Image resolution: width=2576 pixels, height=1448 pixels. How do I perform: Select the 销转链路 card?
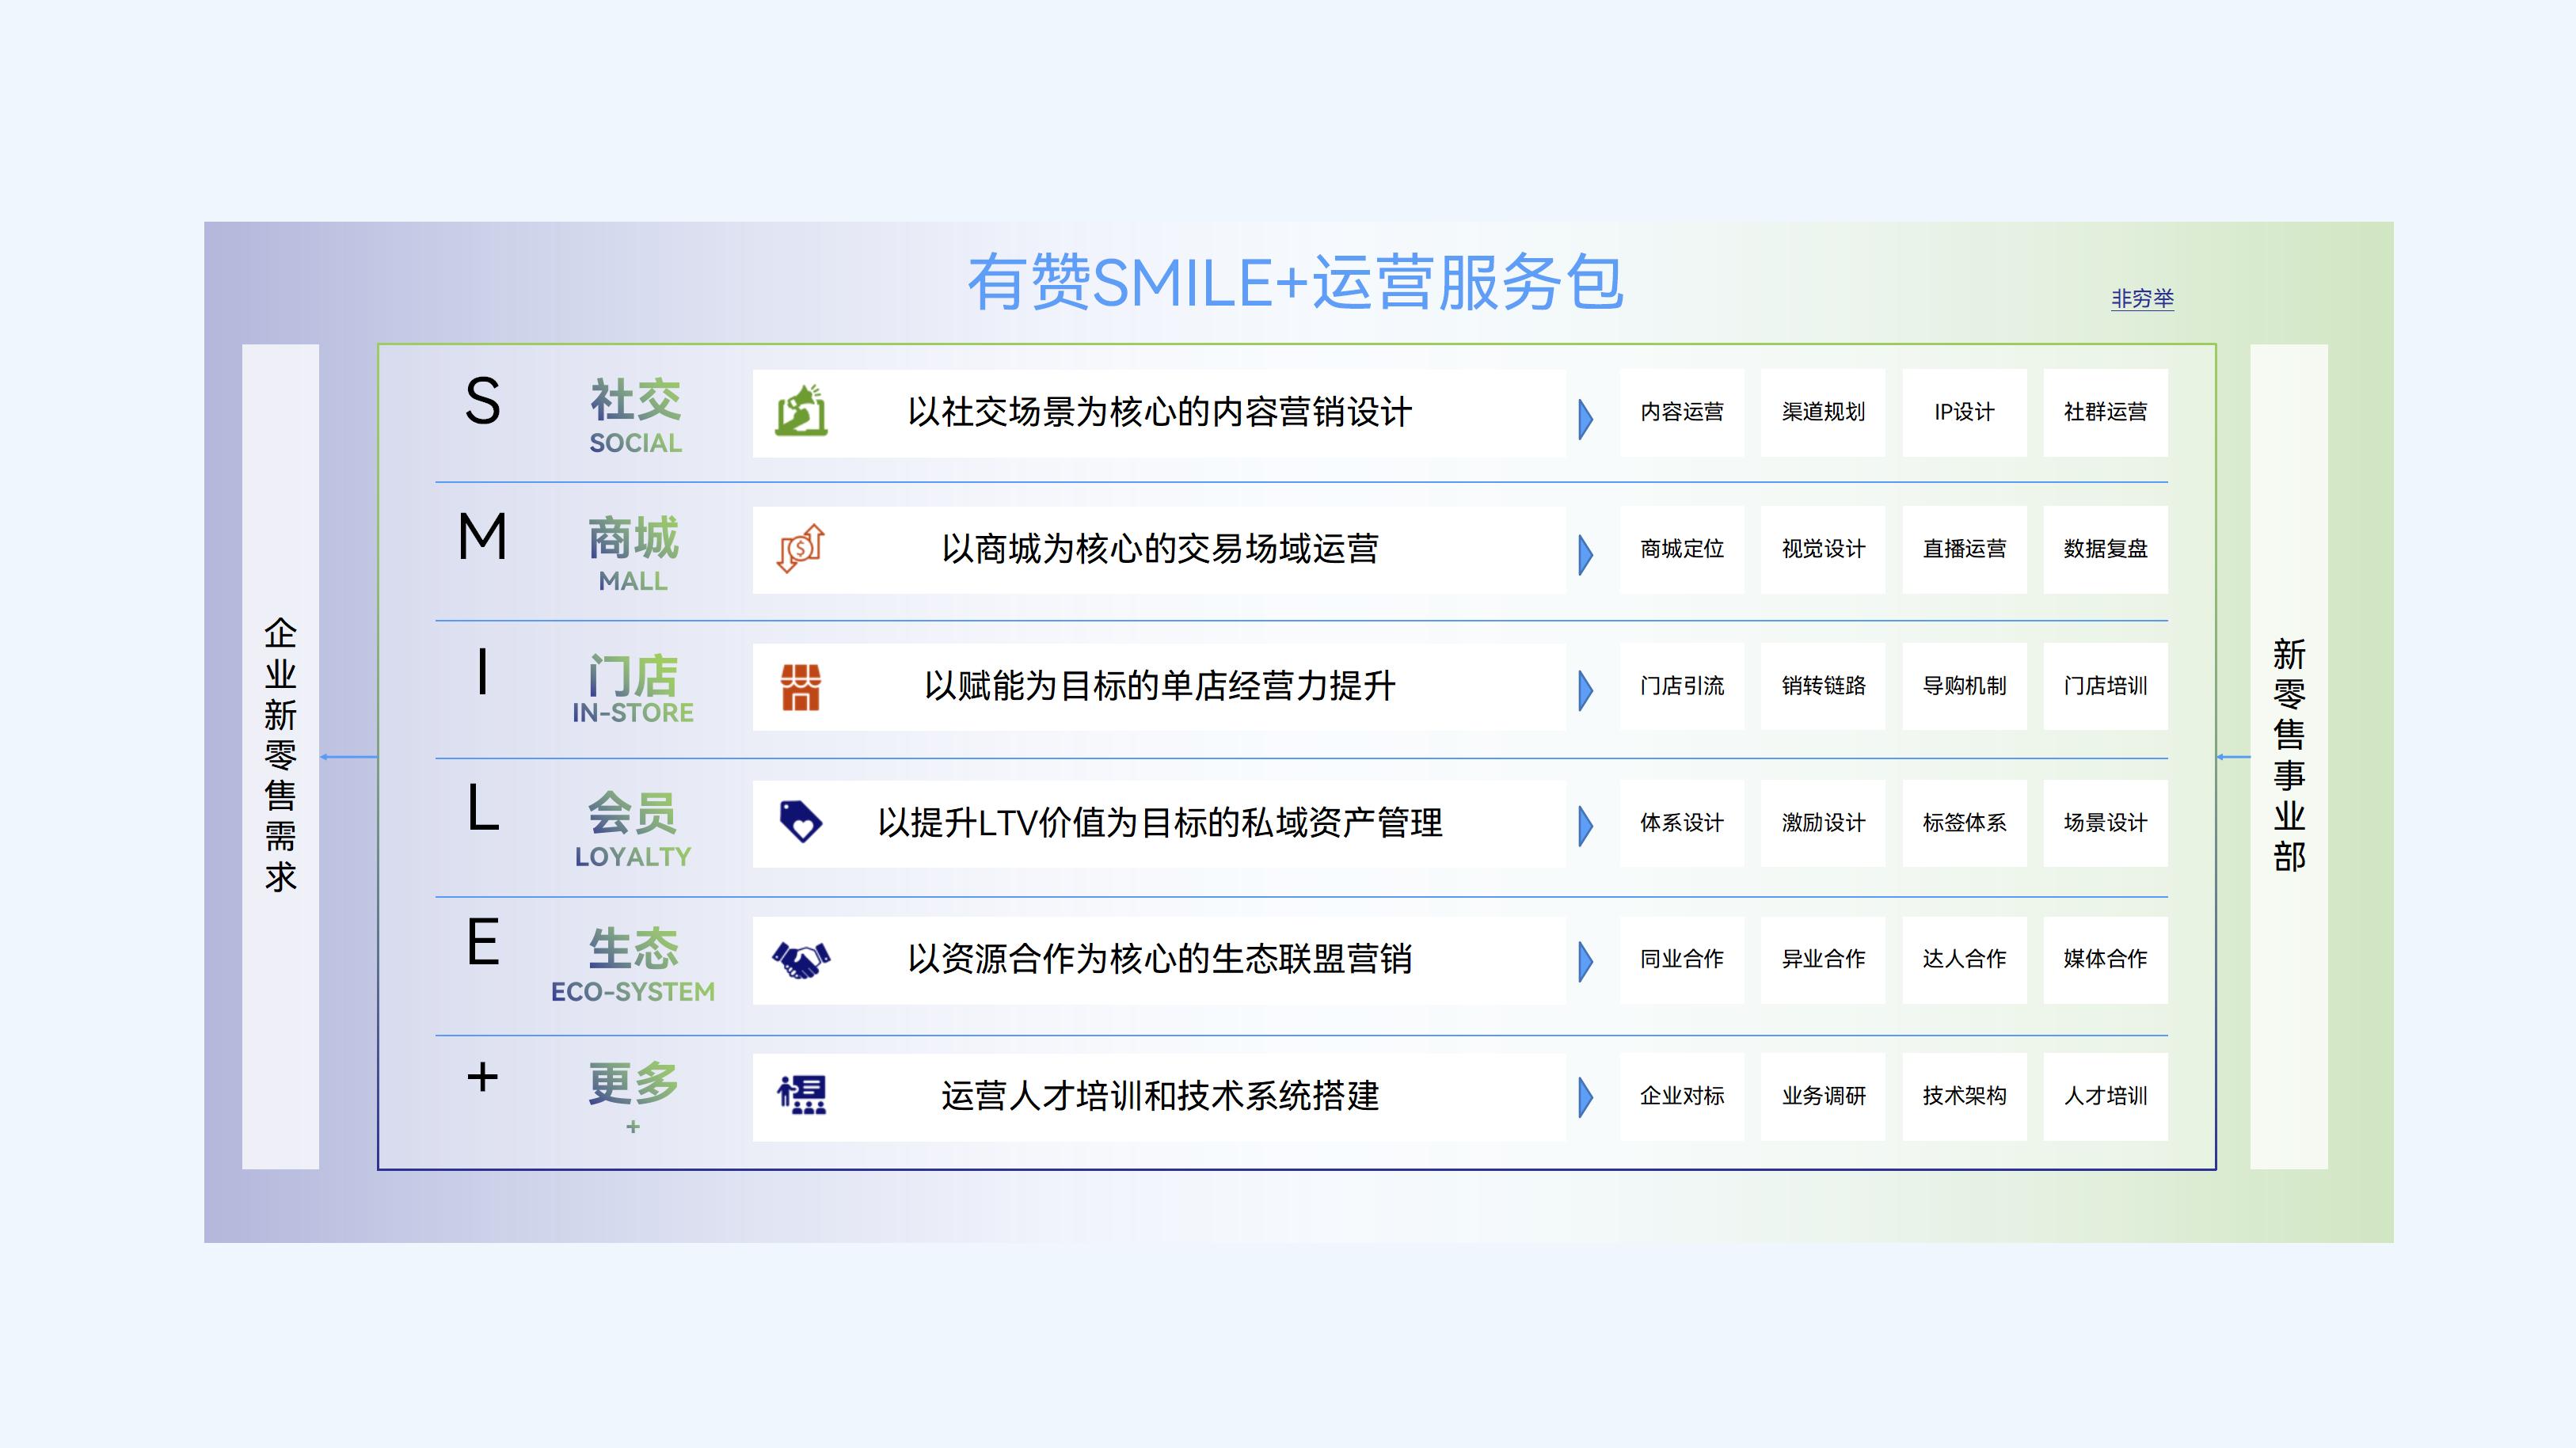pyautogui.click(x=1823, y=686)
